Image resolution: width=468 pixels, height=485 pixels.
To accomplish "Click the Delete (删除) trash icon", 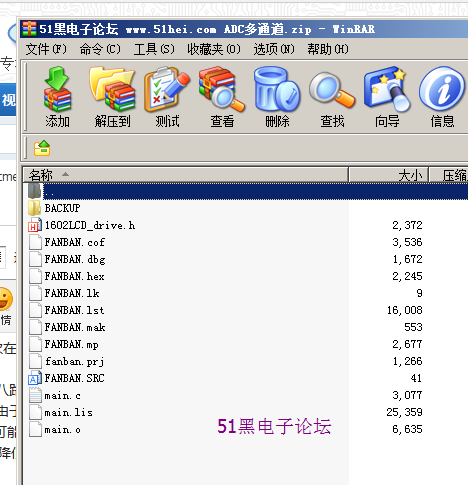I will pyautogui.click(x=277, y=89).
